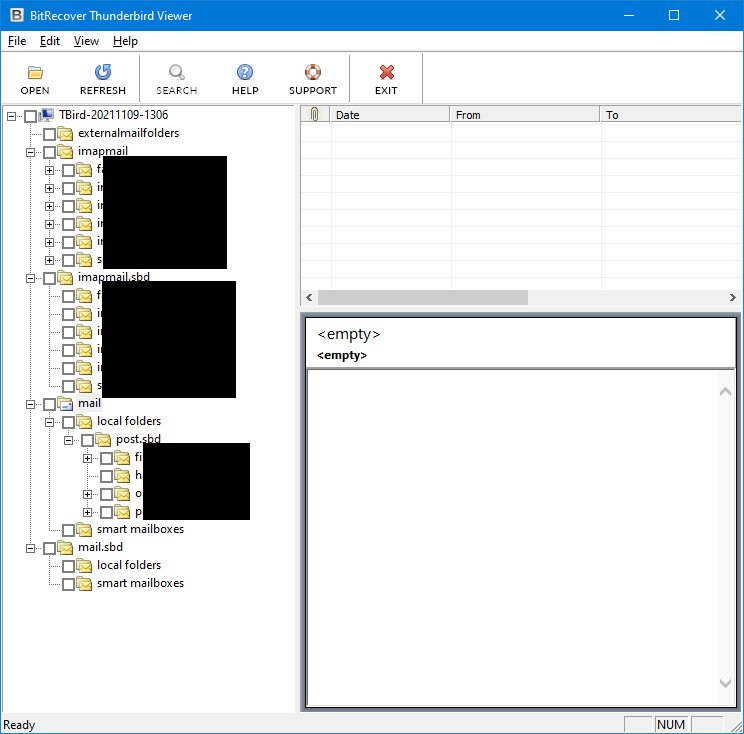
Task: Click the mail.sbd folder icon
Action: 65,548
